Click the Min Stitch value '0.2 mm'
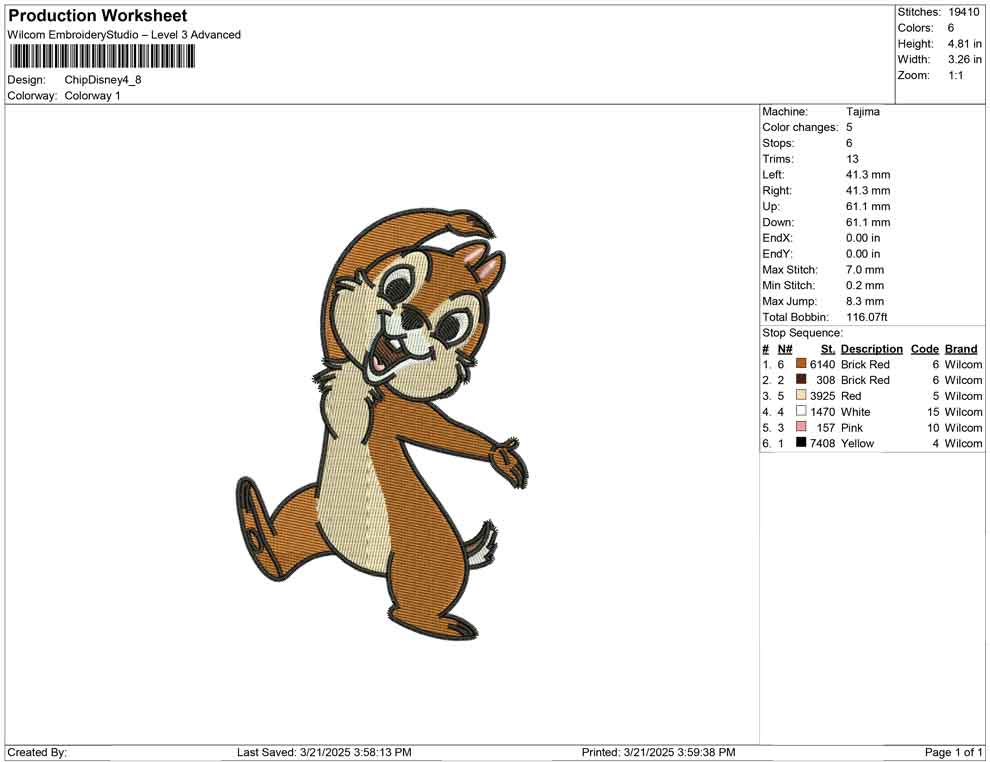Screen dimensions: 990x762 865,285
